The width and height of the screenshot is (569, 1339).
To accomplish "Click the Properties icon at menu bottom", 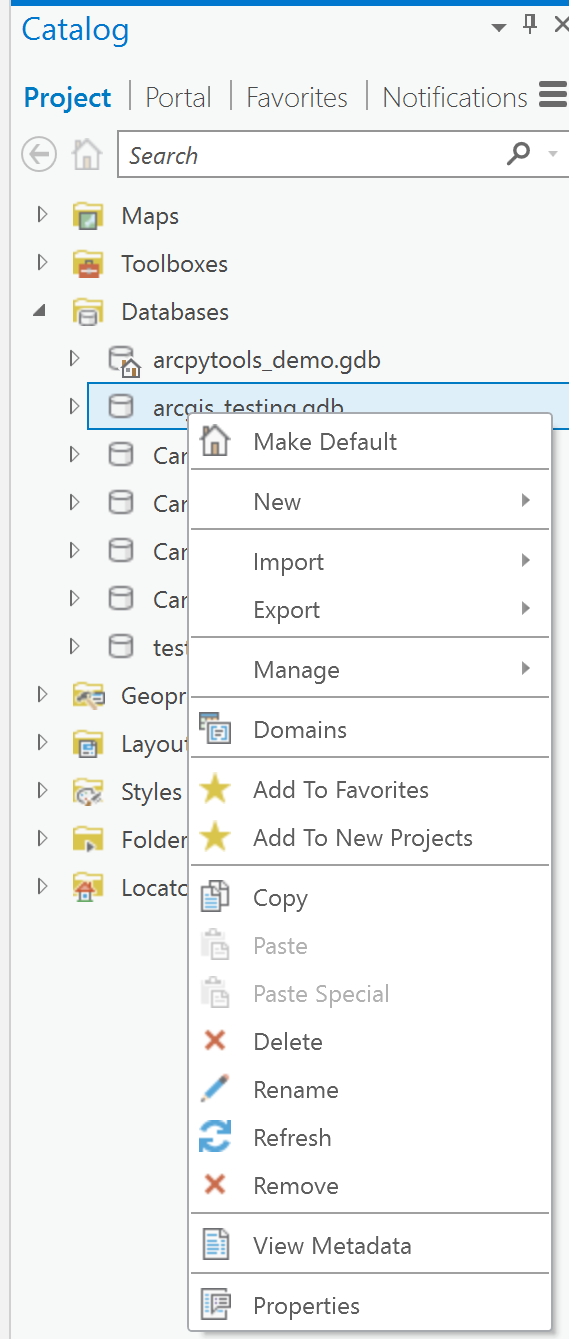I will coord(215,1305).
